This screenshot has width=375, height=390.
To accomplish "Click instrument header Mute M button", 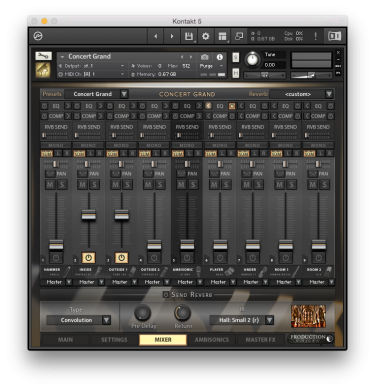I will [x=236, y=73].
